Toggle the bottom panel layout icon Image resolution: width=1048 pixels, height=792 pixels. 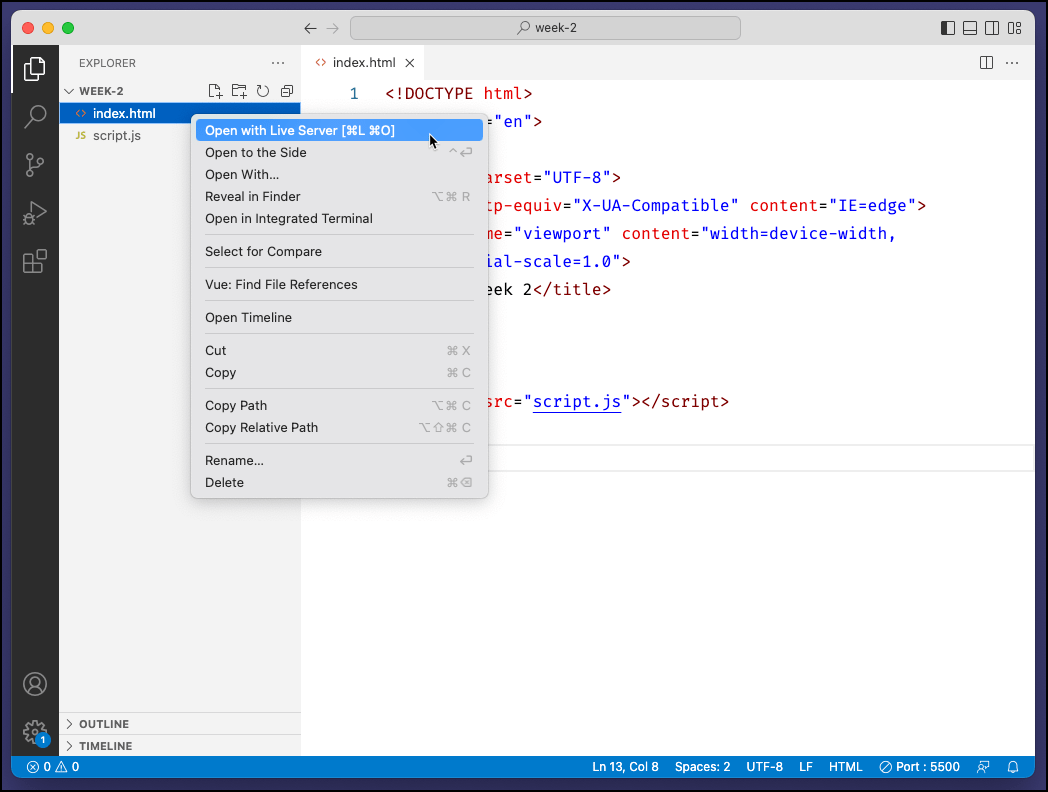coord(970,28)
